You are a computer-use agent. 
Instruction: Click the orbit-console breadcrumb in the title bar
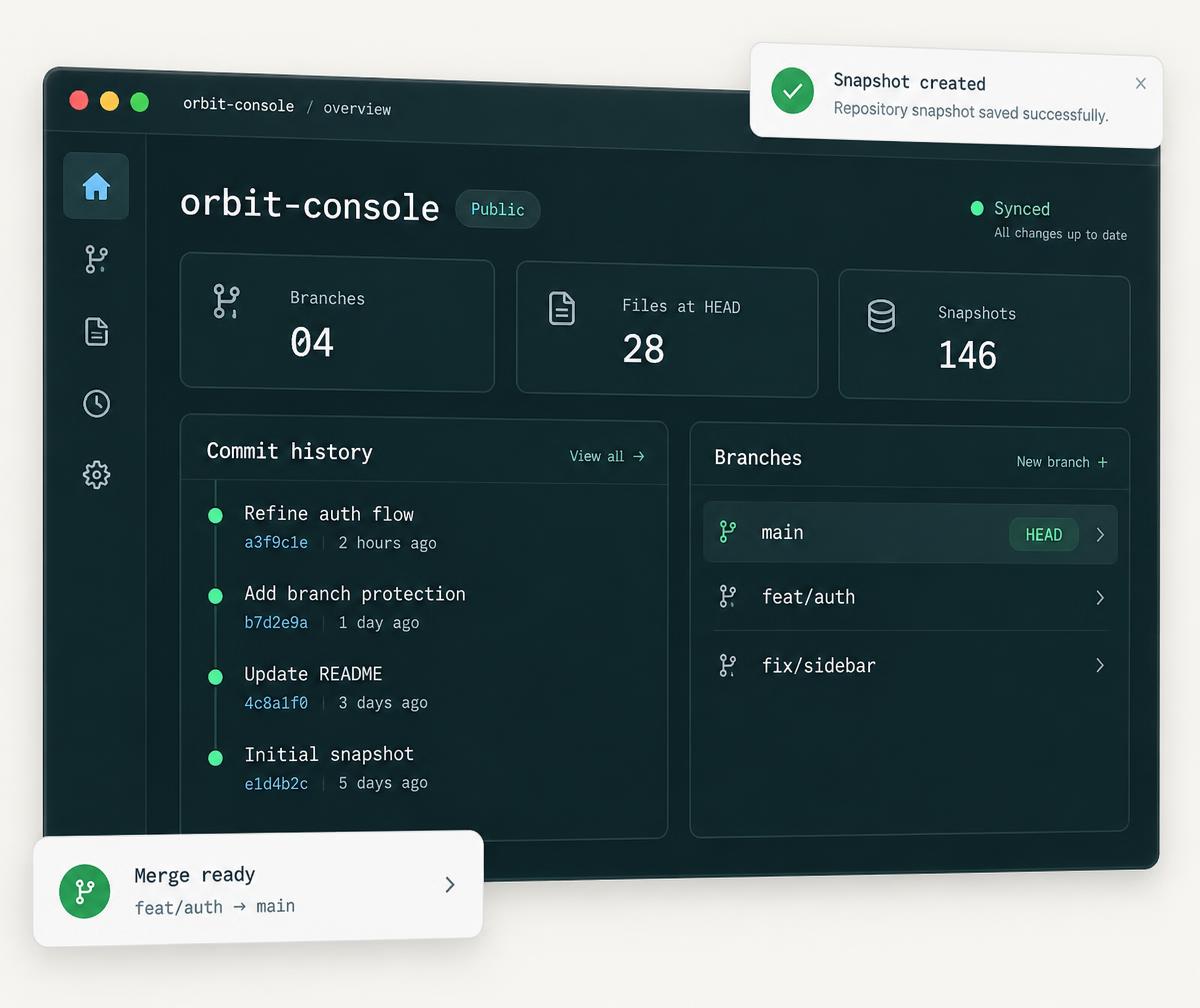(238, 105)
